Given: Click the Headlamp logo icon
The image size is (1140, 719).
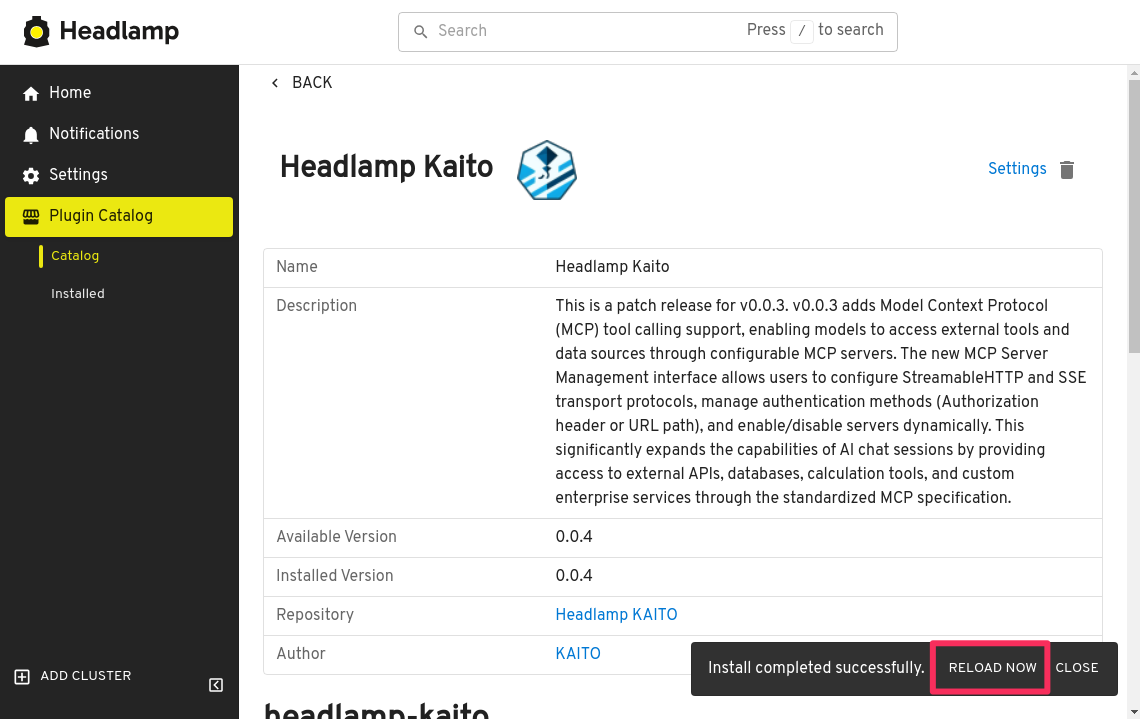Looking at the screenshot, I should [x=37, y=32].
